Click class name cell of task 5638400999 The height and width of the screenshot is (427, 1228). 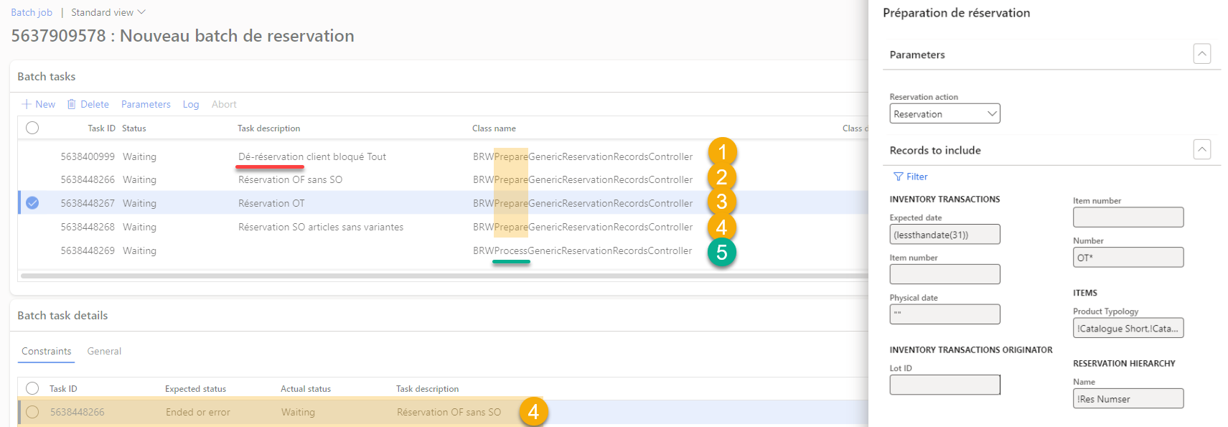582,157
